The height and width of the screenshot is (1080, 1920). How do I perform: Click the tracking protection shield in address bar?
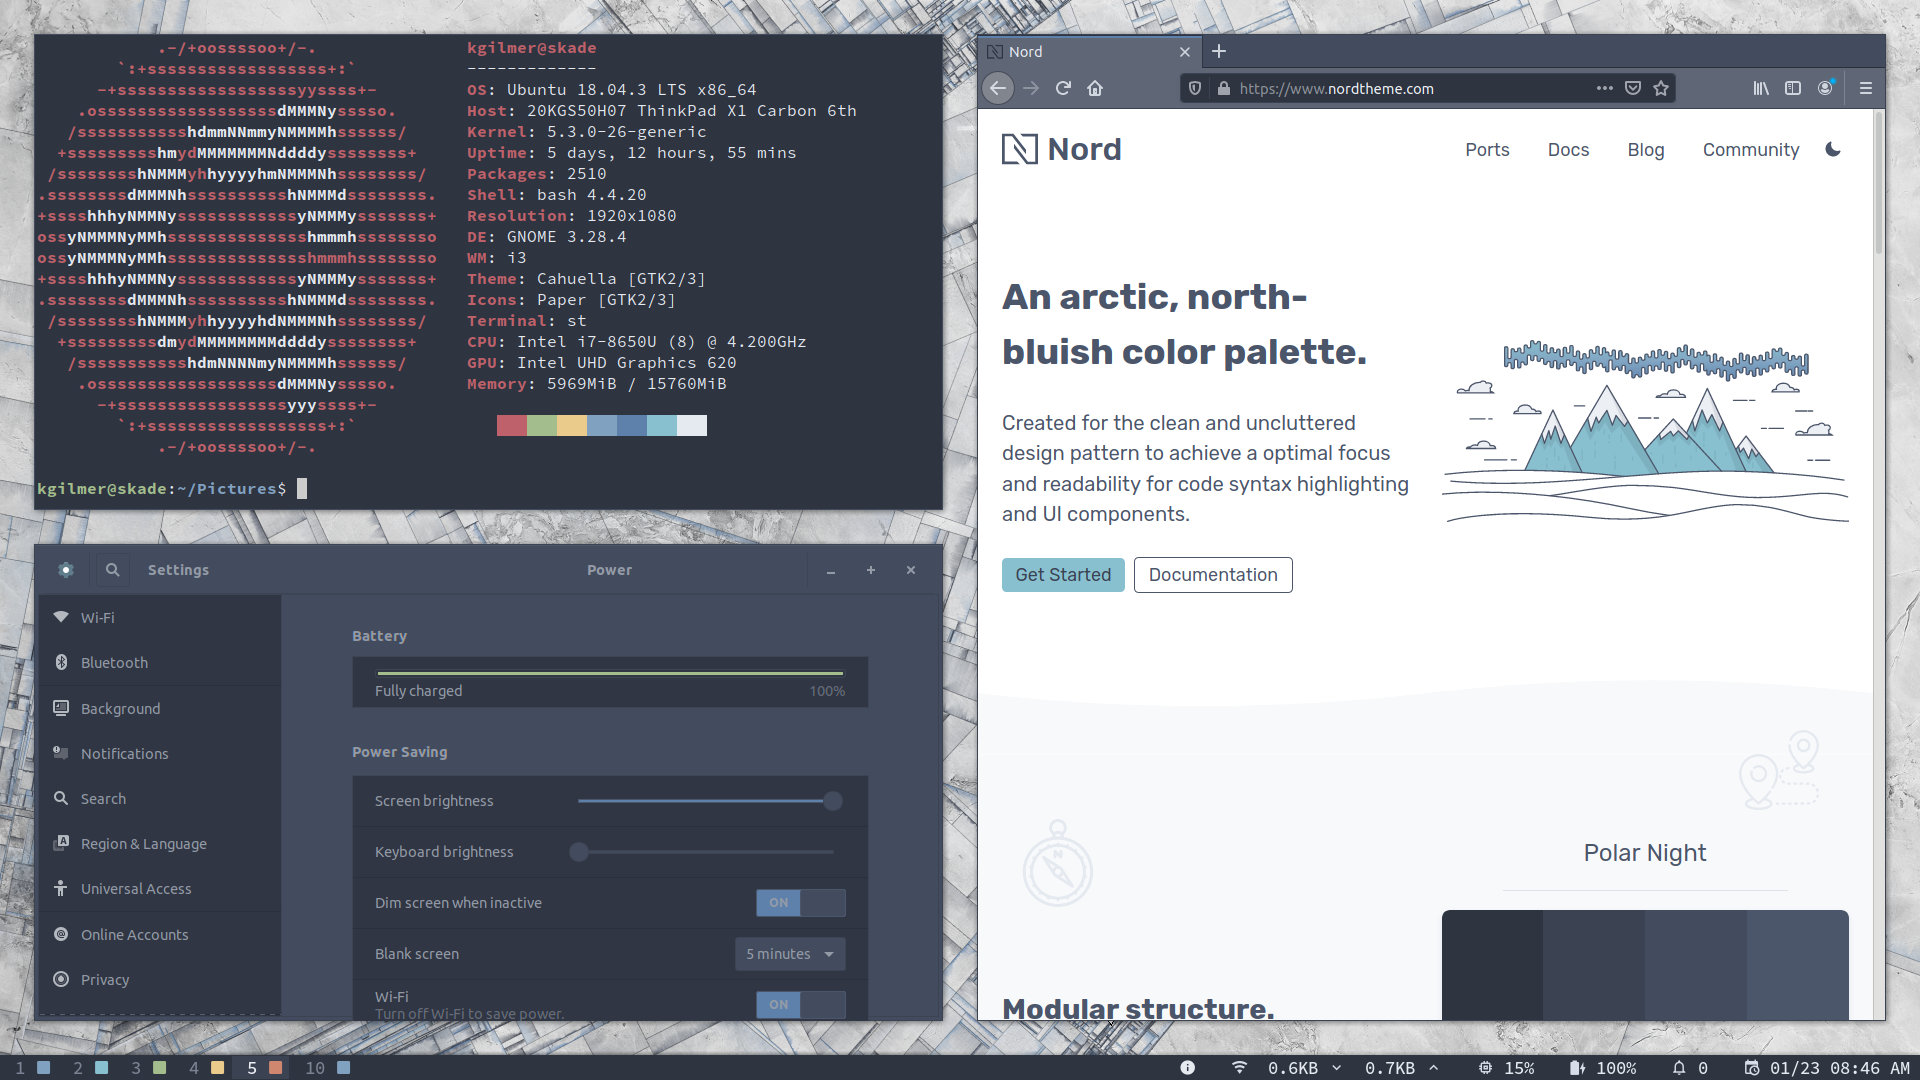click(1195, 88)
